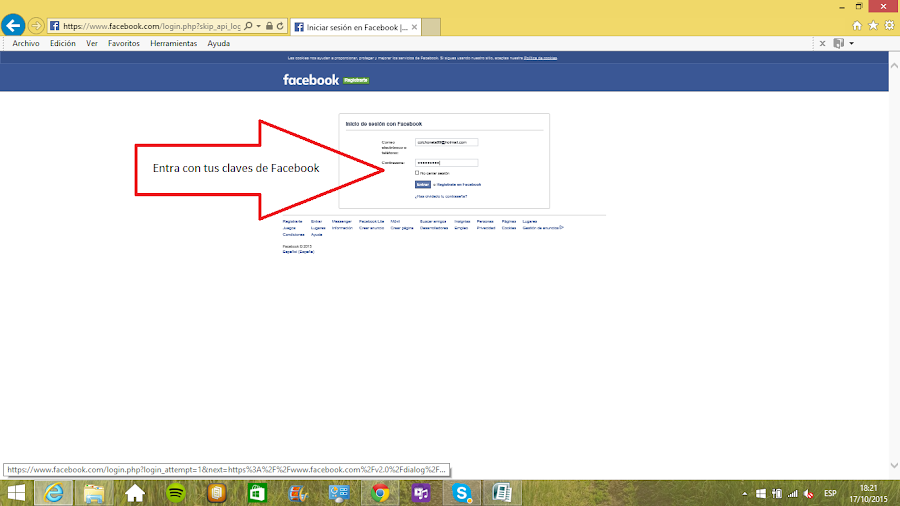Reload the page with the refresh icon

pos(280,26)
